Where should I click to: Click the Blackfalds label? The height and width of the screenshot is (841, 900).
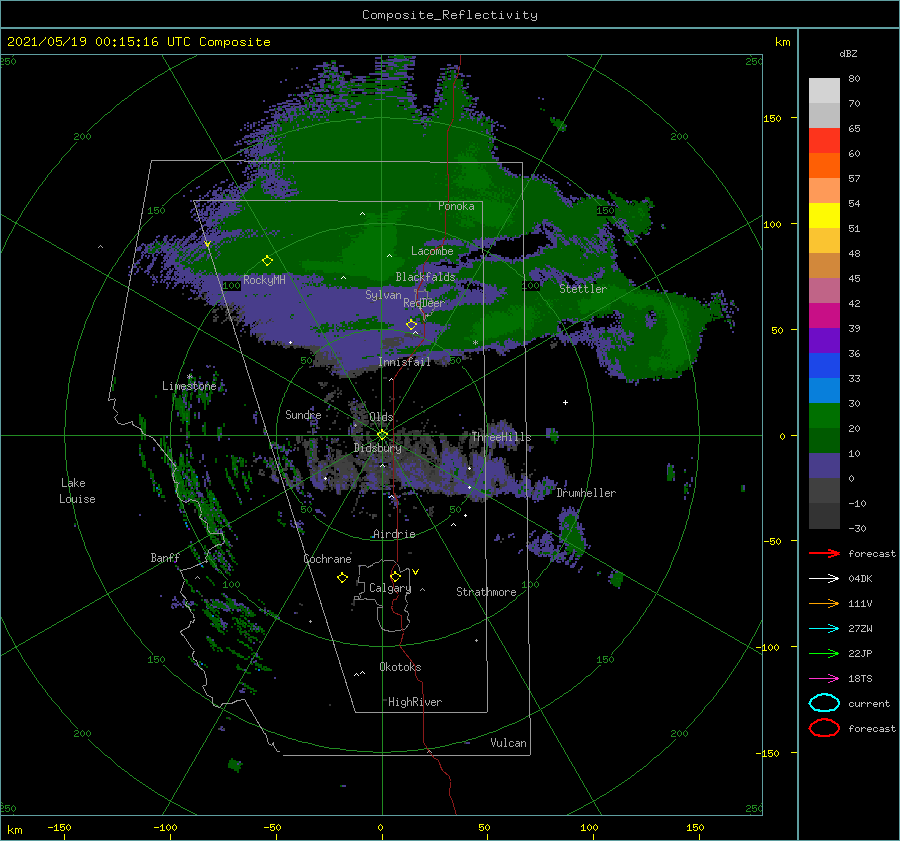coord(425,277)
